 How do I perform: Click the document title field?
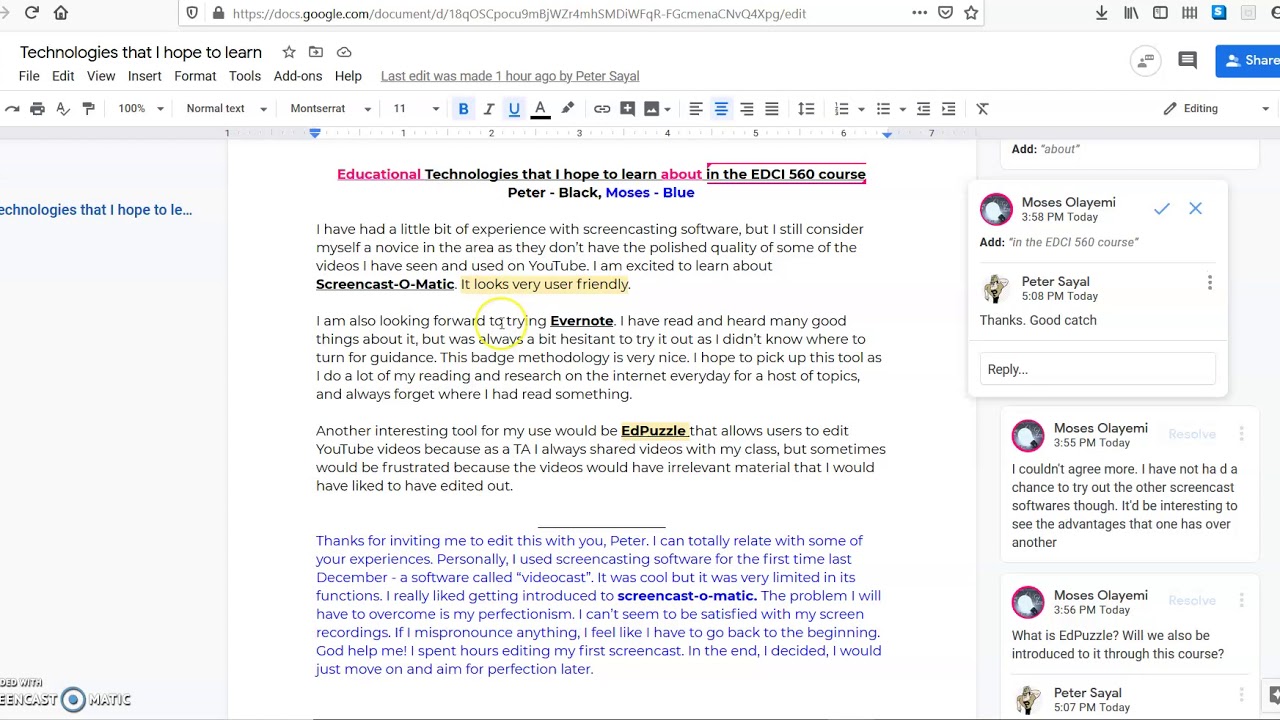[141, 52]
